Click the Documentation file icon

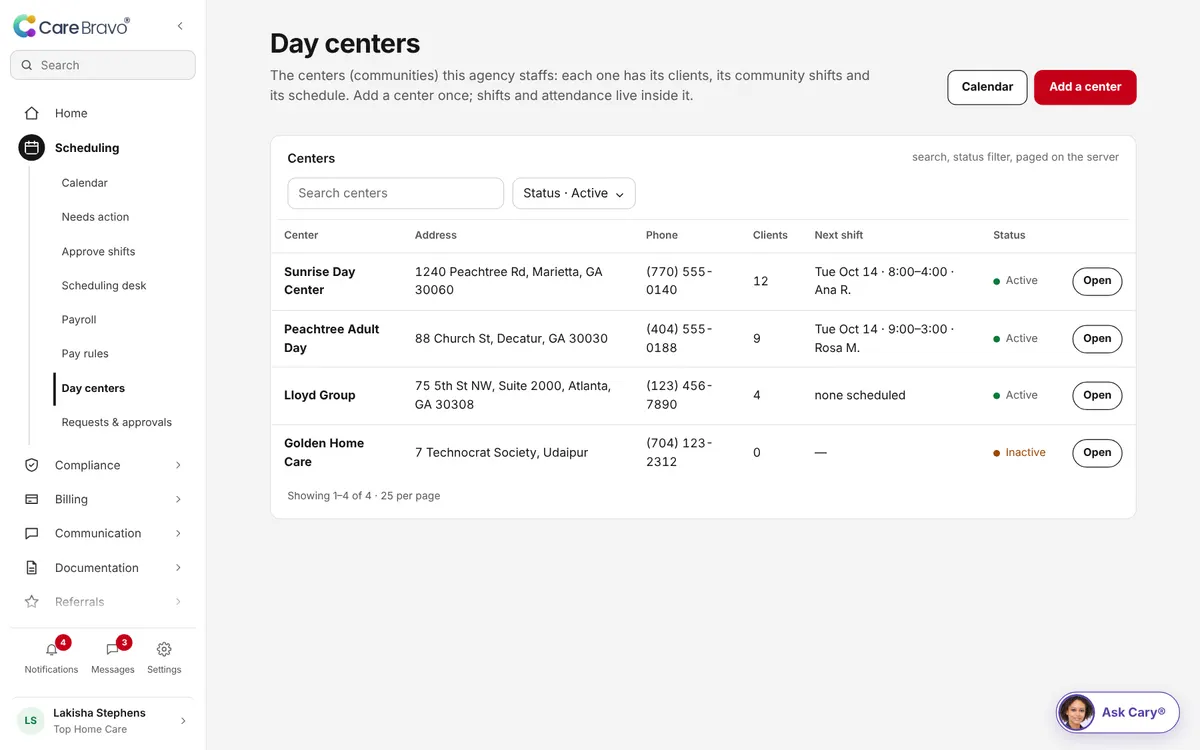click(32, 568)
